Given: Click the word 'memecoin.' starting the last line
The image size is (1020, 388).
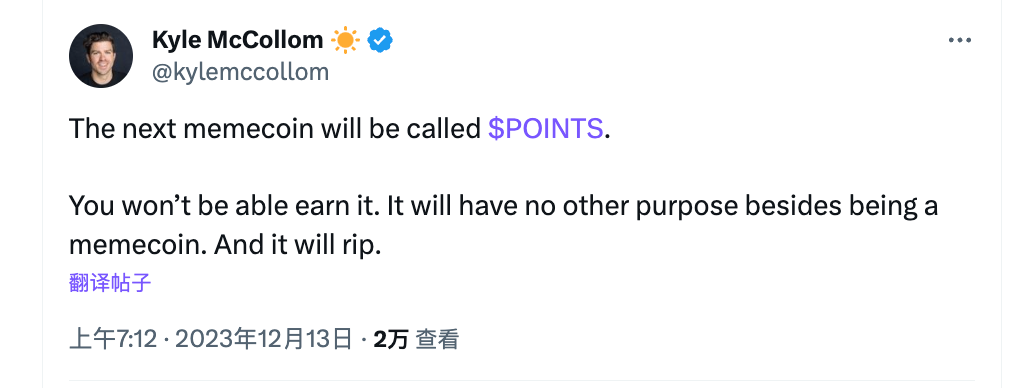Looking at the screenshot, I should [x=138, y=245].
